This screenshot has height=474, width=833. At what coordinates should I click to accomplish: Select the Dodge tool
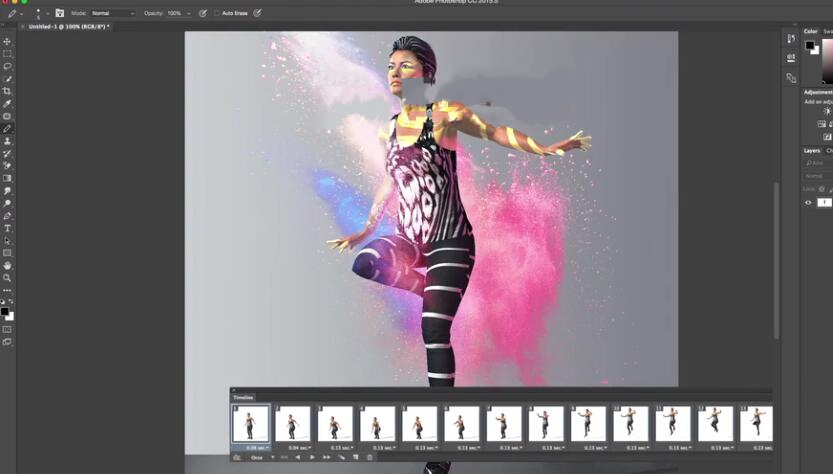pos(7,204)
